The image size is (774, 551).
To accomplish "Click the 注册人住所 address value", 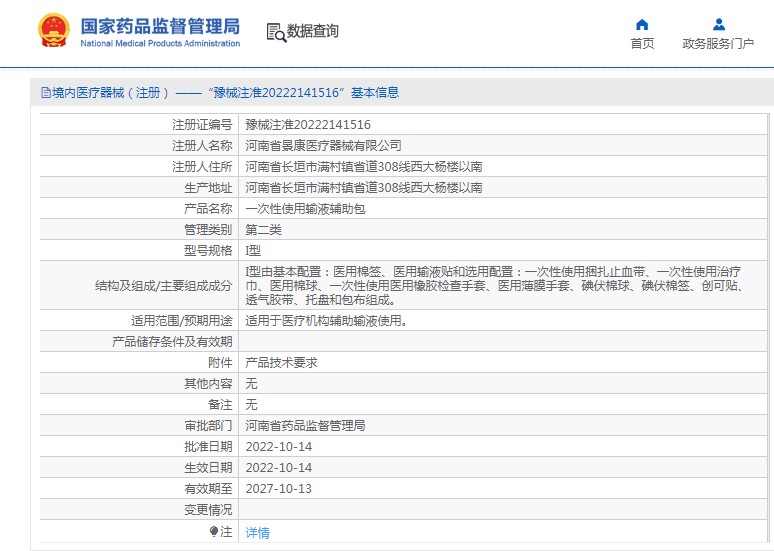I will [364, 167].
